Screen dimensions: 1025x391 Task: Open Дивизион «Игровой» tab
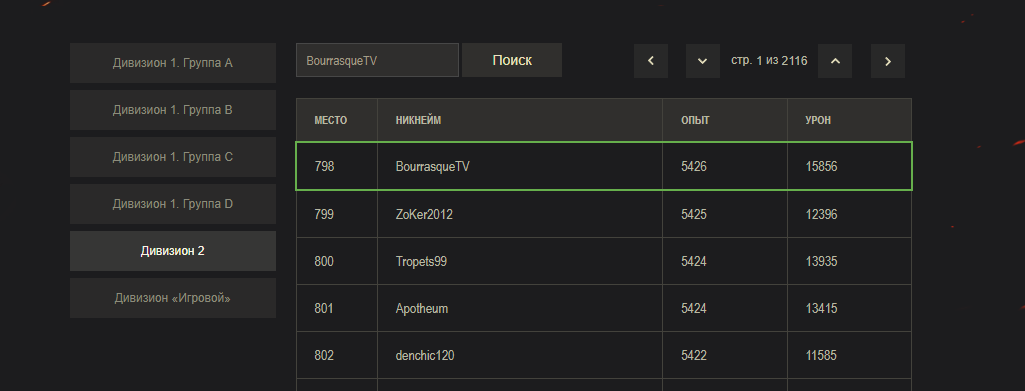[173, 298]
